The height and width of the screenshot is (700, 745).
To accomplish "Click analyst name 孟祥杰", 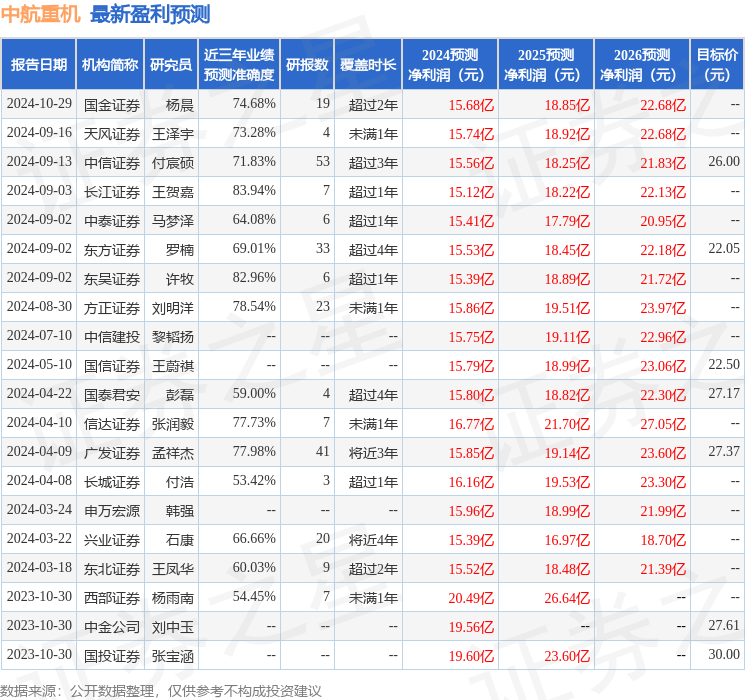I will 172,453.
